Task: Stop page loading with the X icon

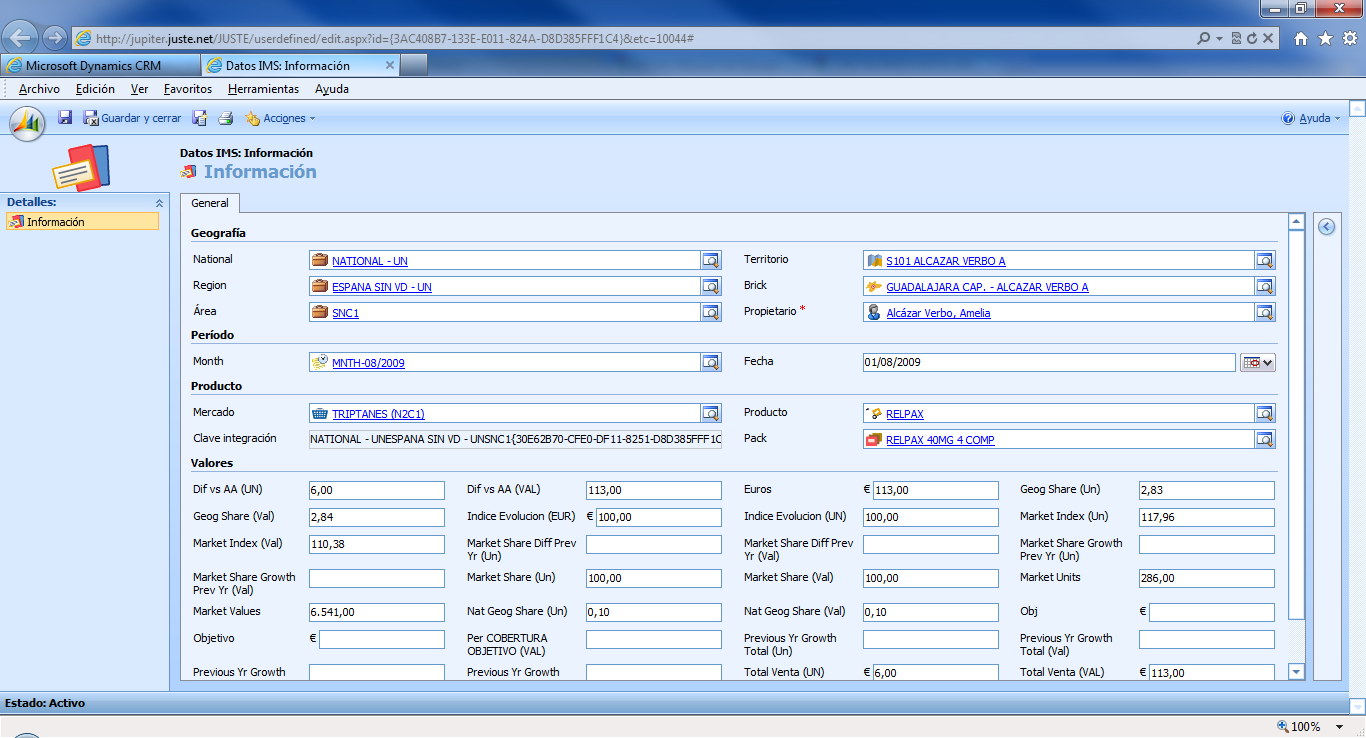Action: (x=1268, y=38)
